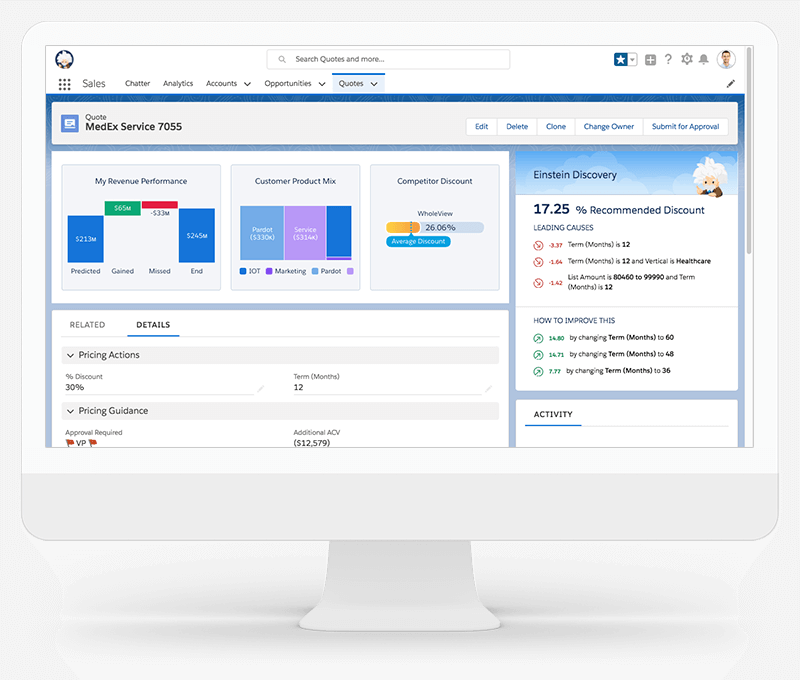Open the Help question mark icon
This screenshot has width=800, height=680.
pos(668,60)
